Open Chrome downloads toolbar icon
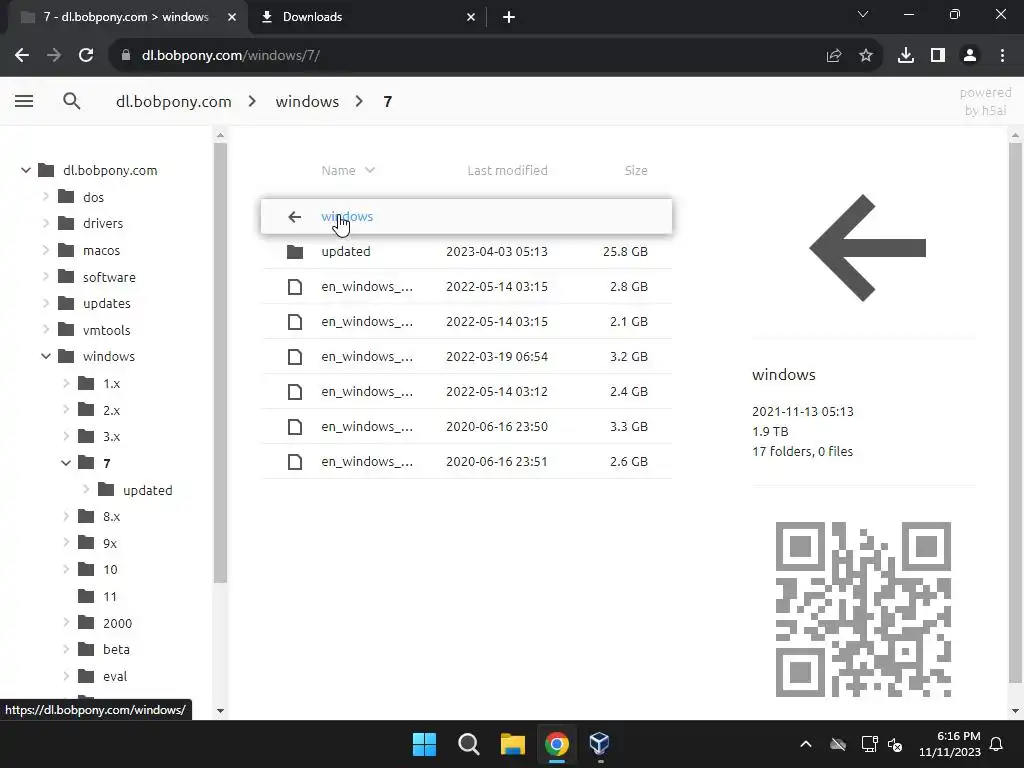Viewport: 1024px width, 768px height. (906, 56)
